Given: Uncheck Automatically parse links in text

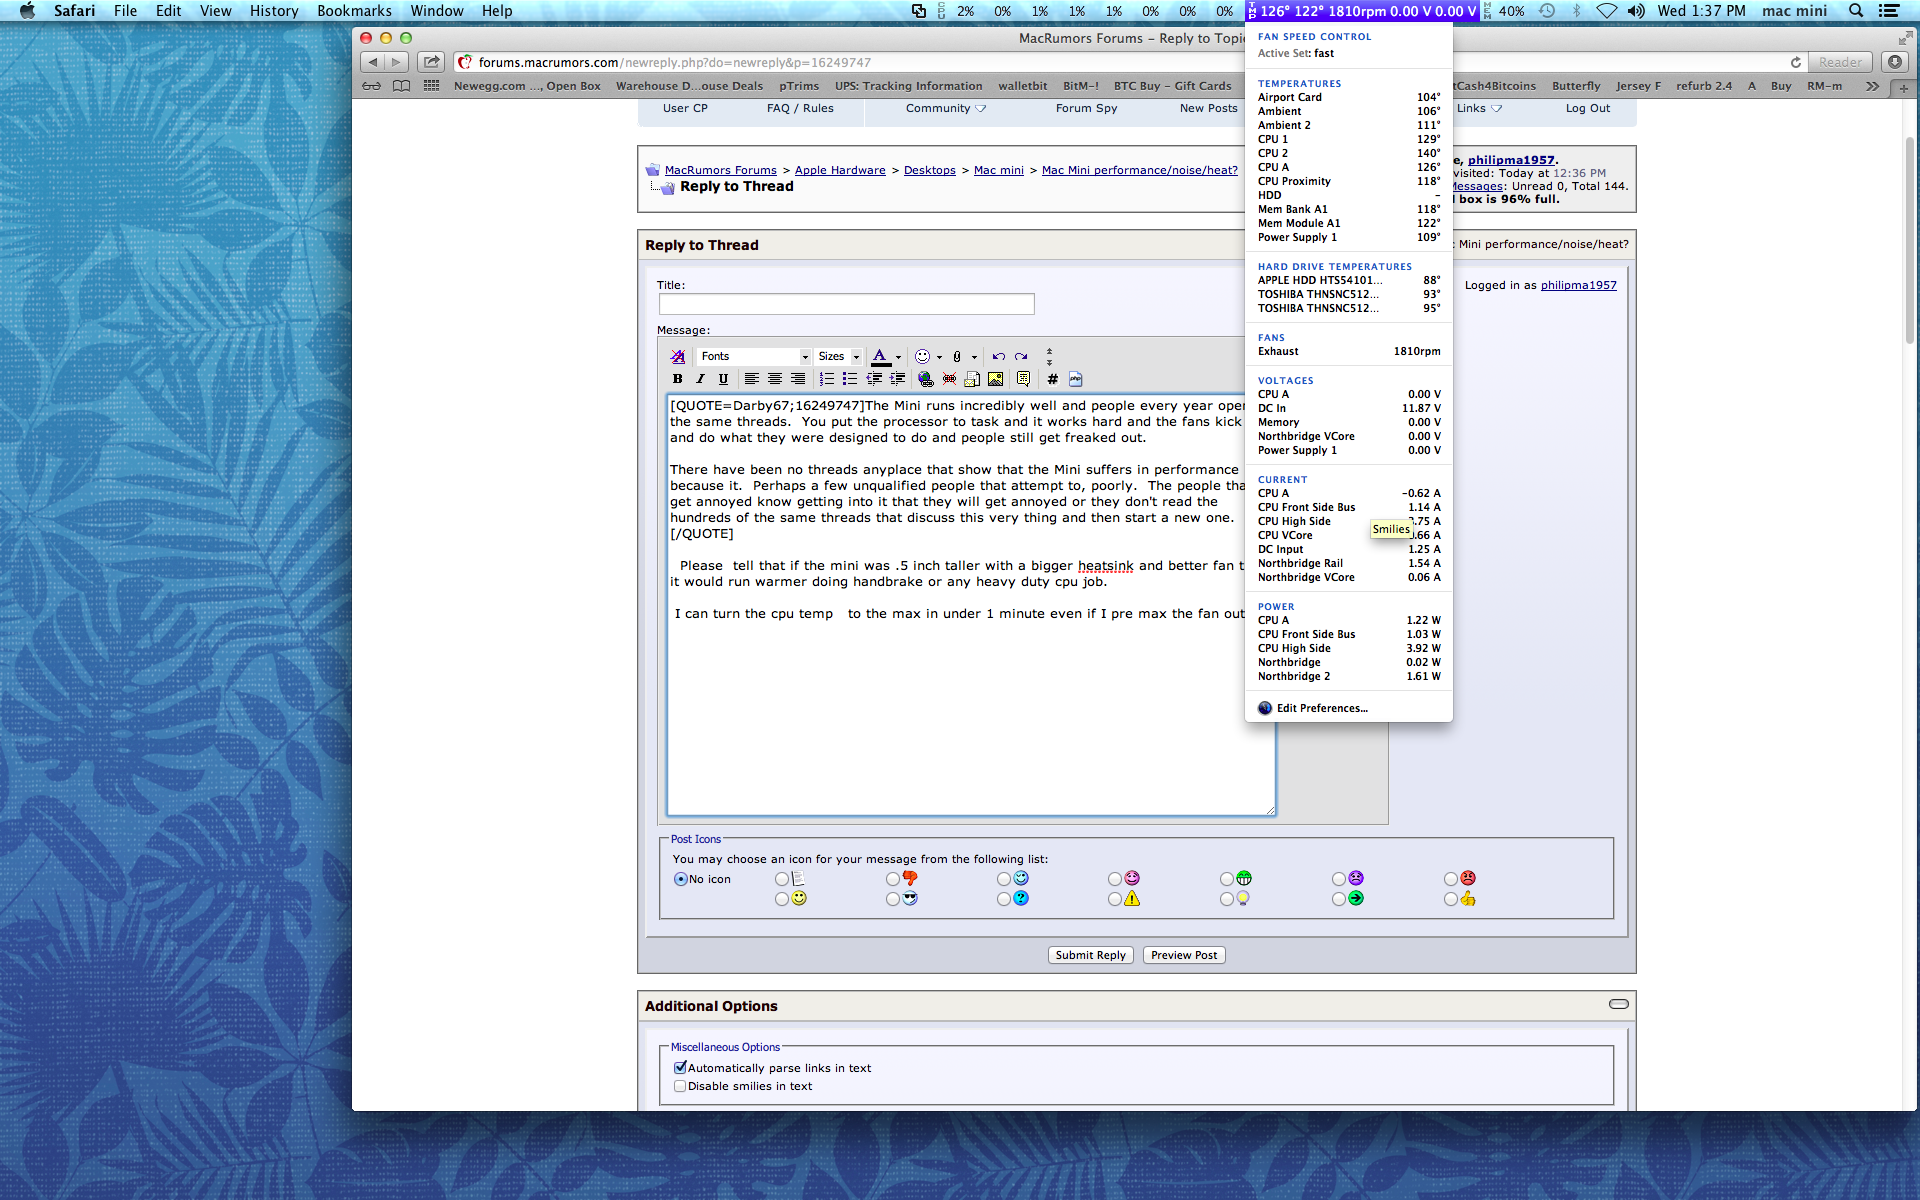Looking at the screenshot, I should point(680,1068).
